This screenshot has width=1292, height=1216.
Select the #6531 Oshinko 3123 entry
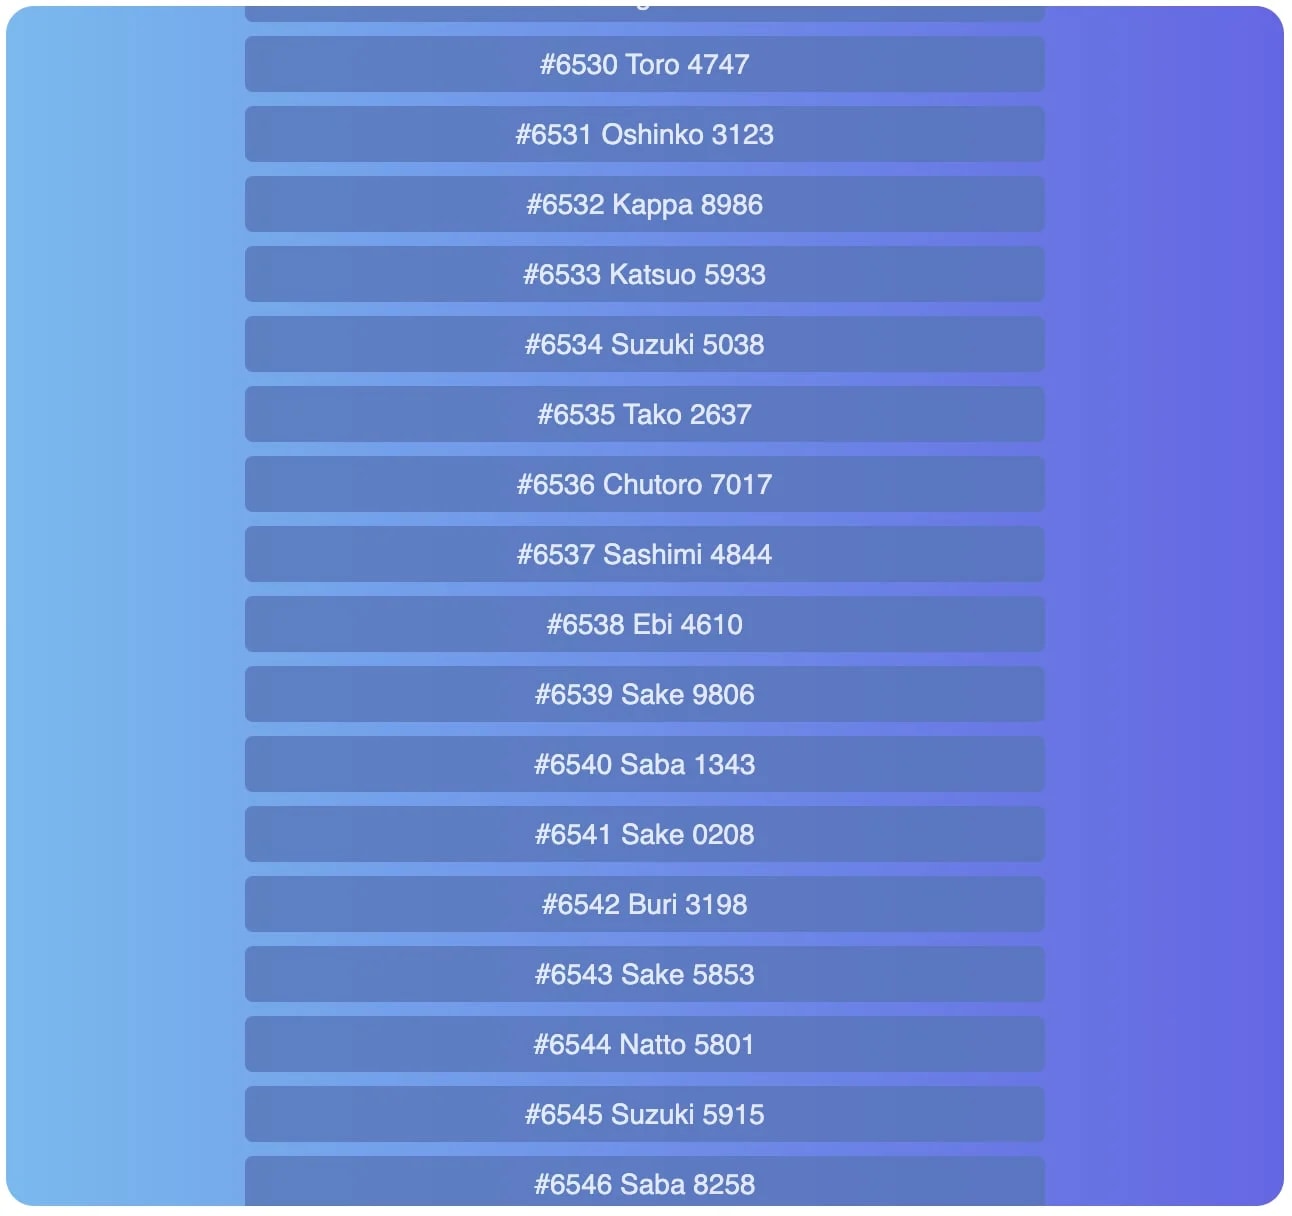coord(645,134)
